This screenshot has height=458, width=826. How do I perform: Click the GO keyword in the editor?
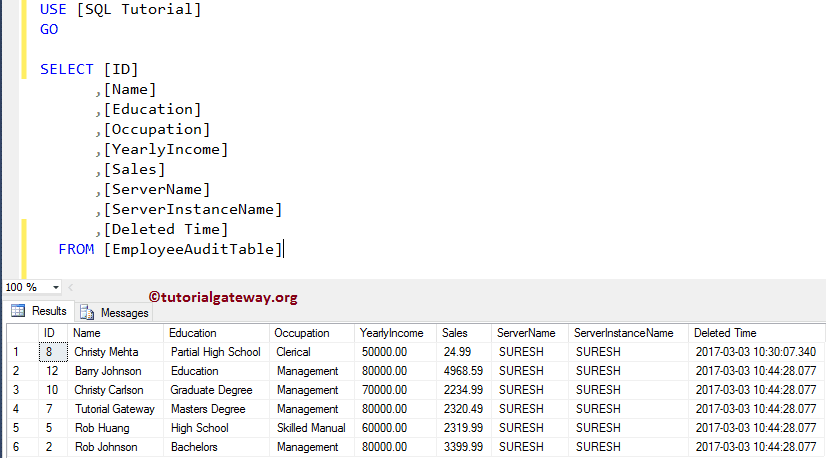[x=49, y=30]
